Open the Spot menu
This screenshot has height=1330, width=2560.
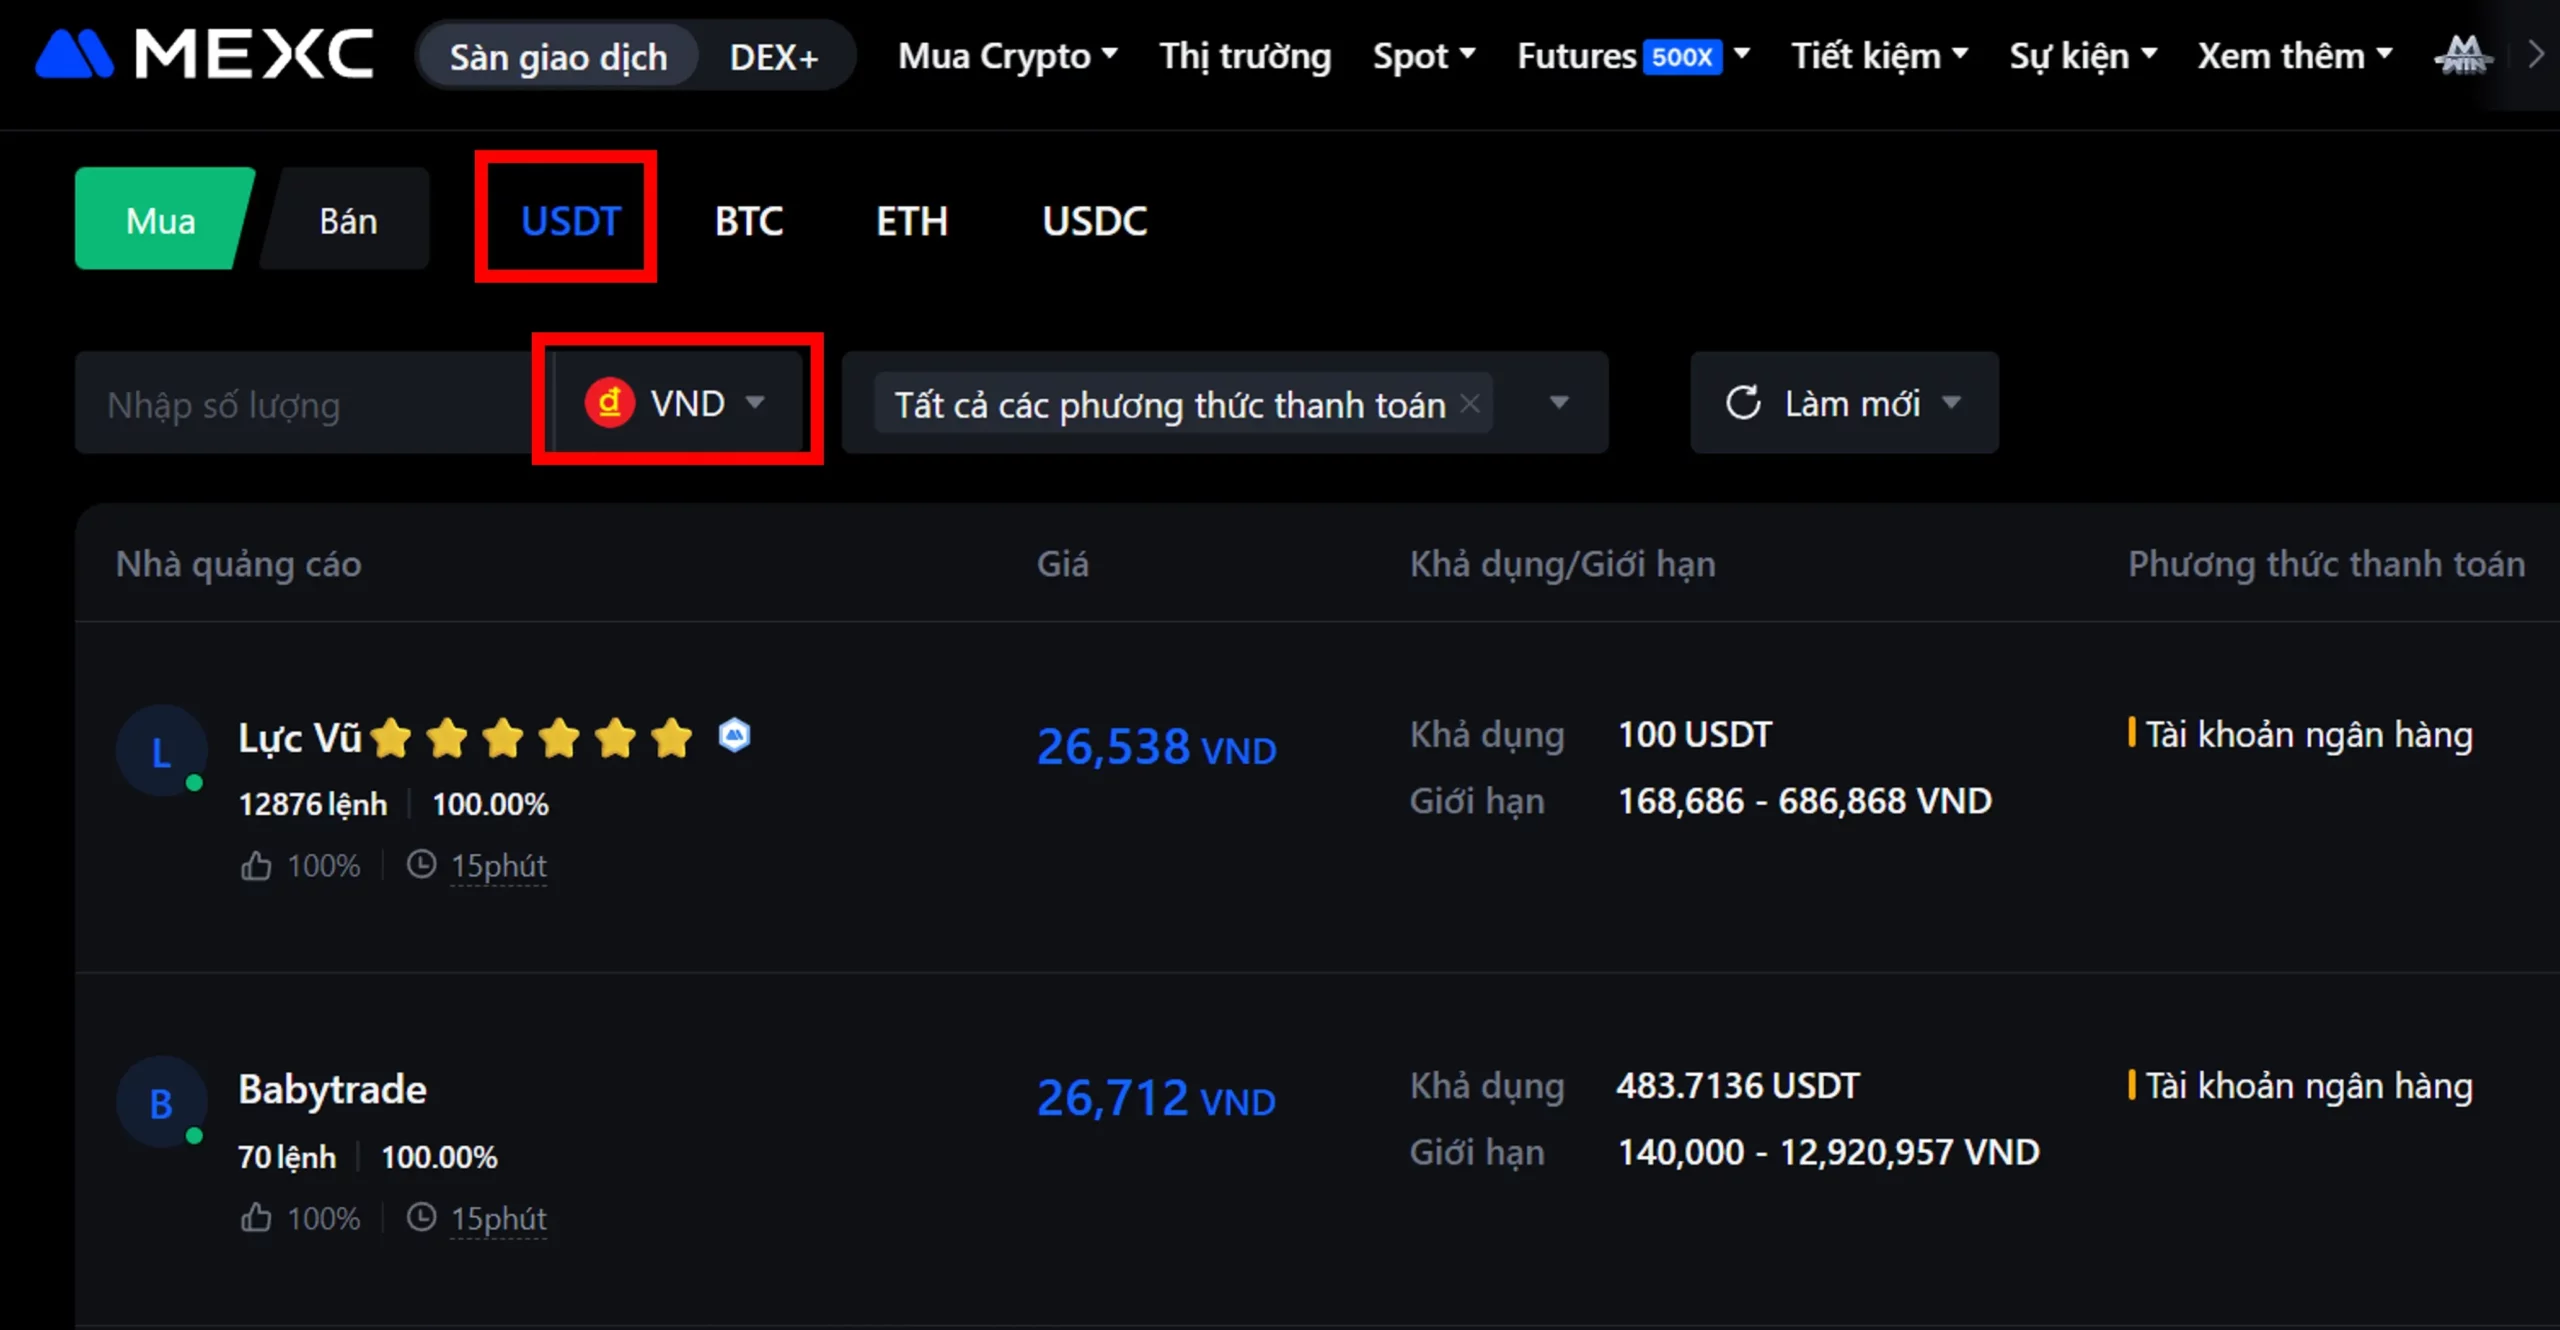[x=1423, y=56]
